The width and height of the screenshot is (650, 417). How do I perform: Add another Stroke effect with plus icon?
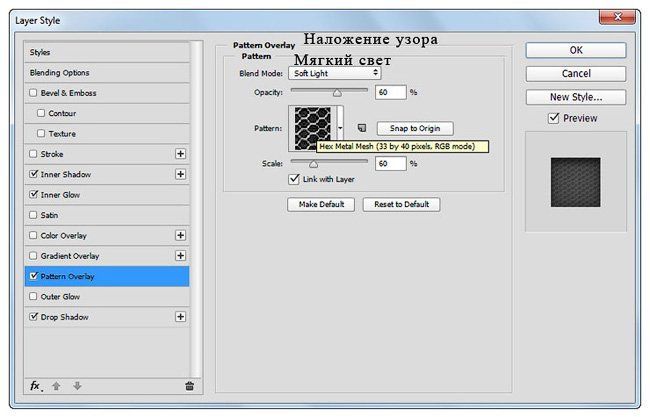180,154
